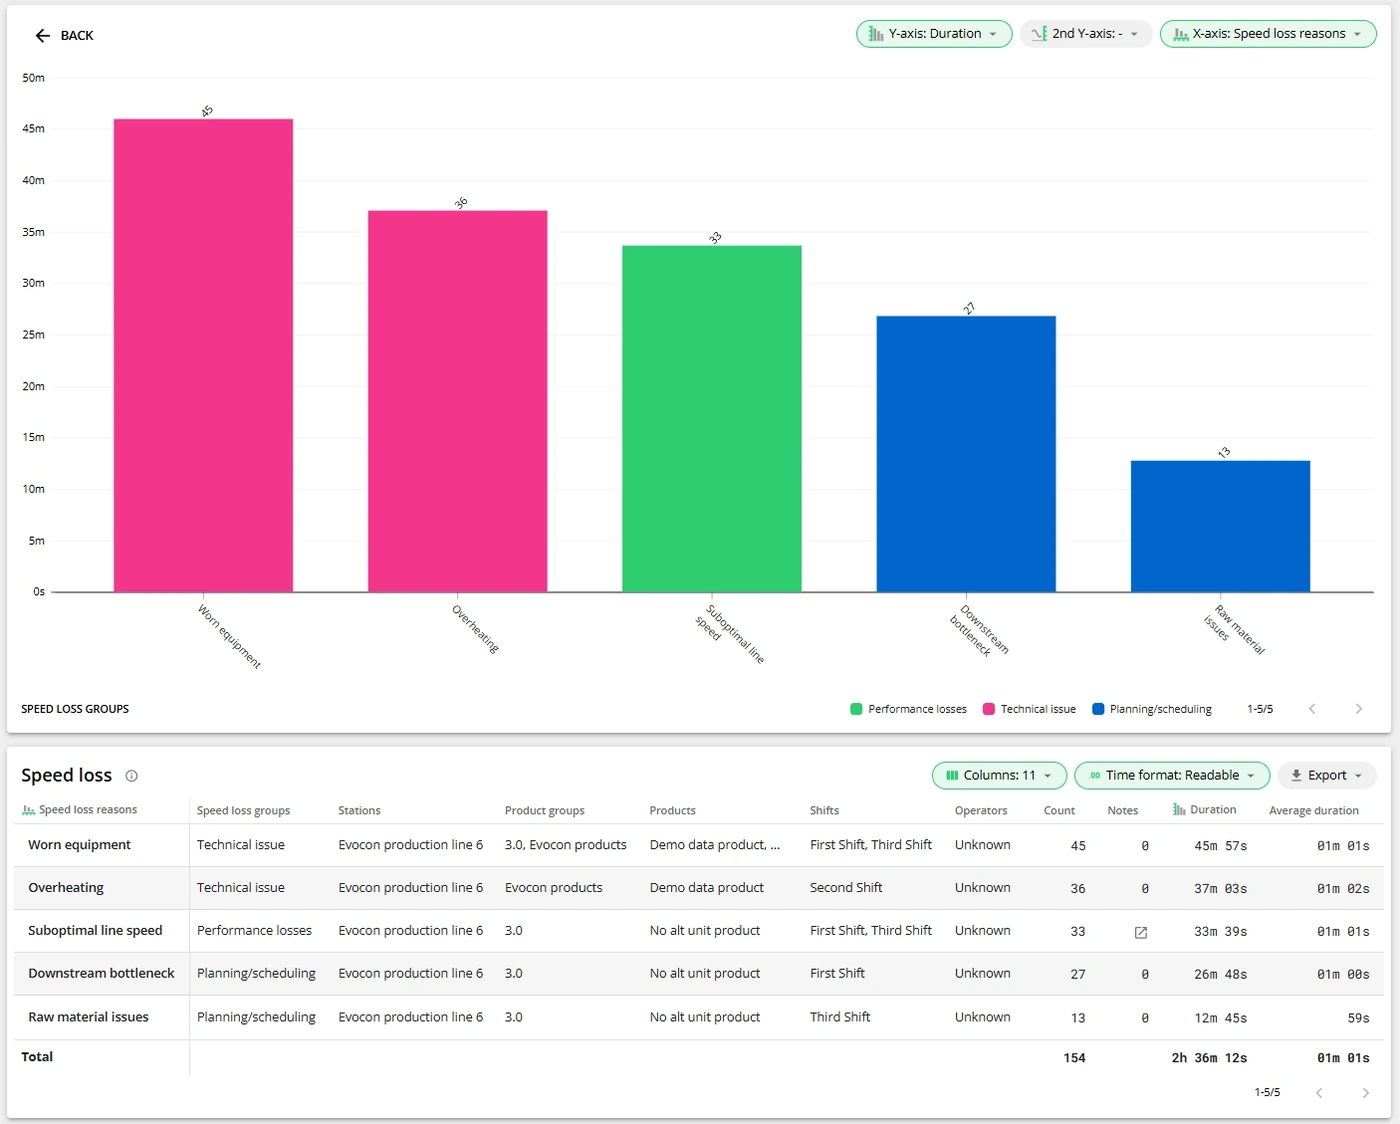1400x1124 pixels.
Task: Open X-axis Speed loss reasons dropdown
Action: tap(1268, 34)
